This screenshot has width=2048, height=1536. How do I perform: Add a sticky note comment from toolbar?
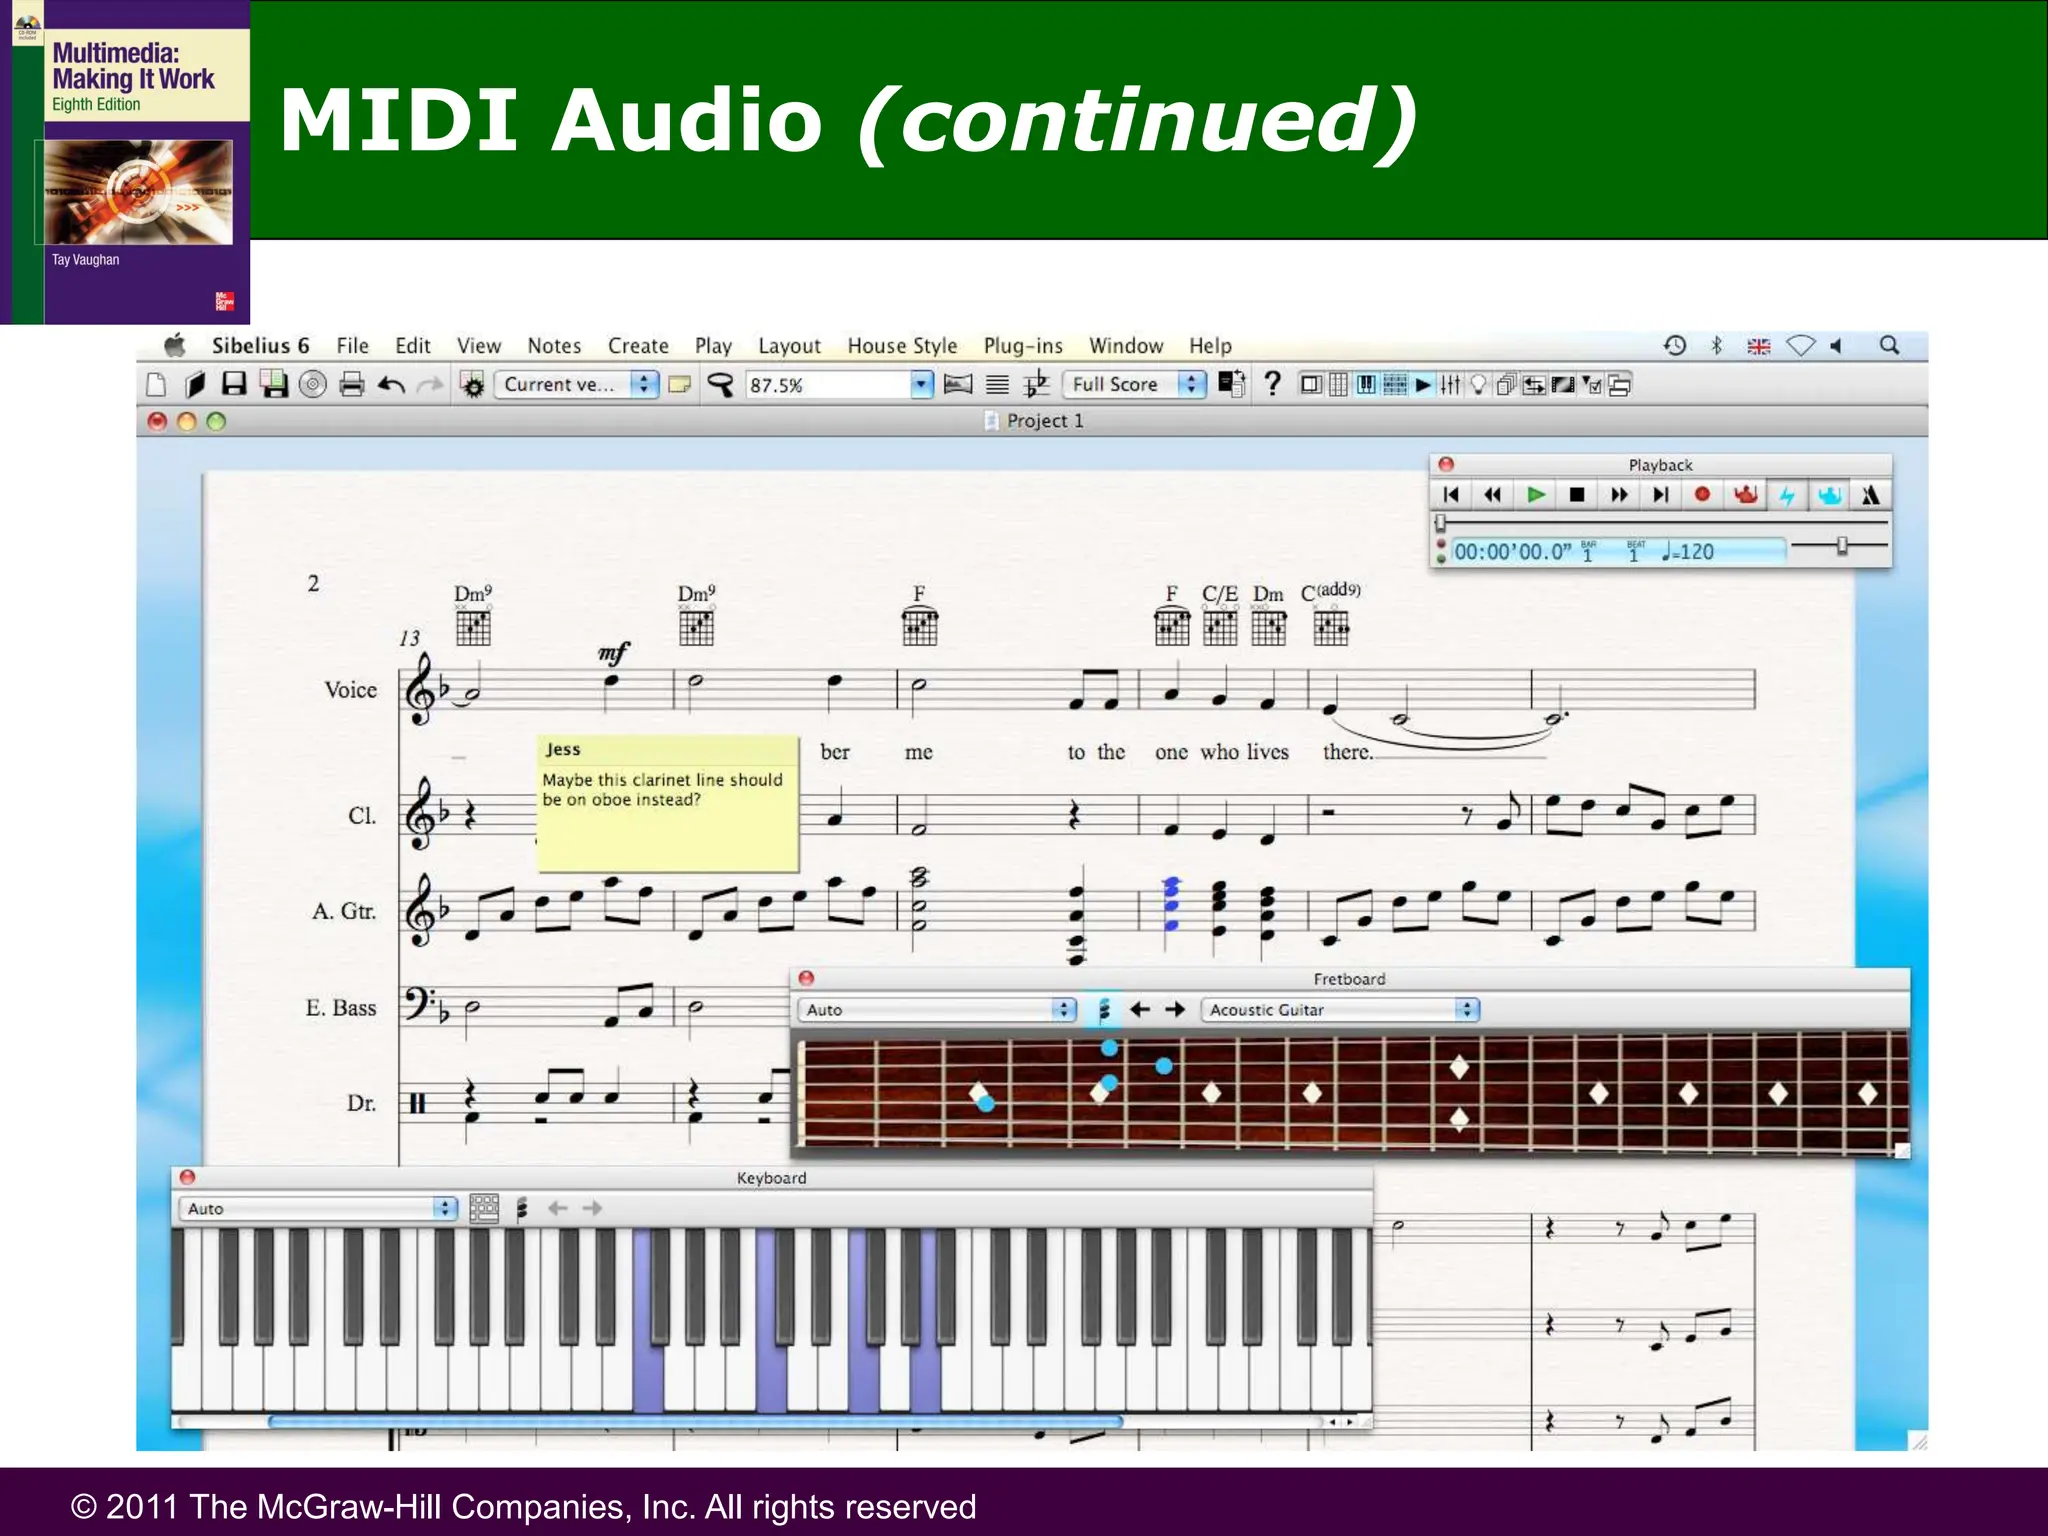pos(680,385)
